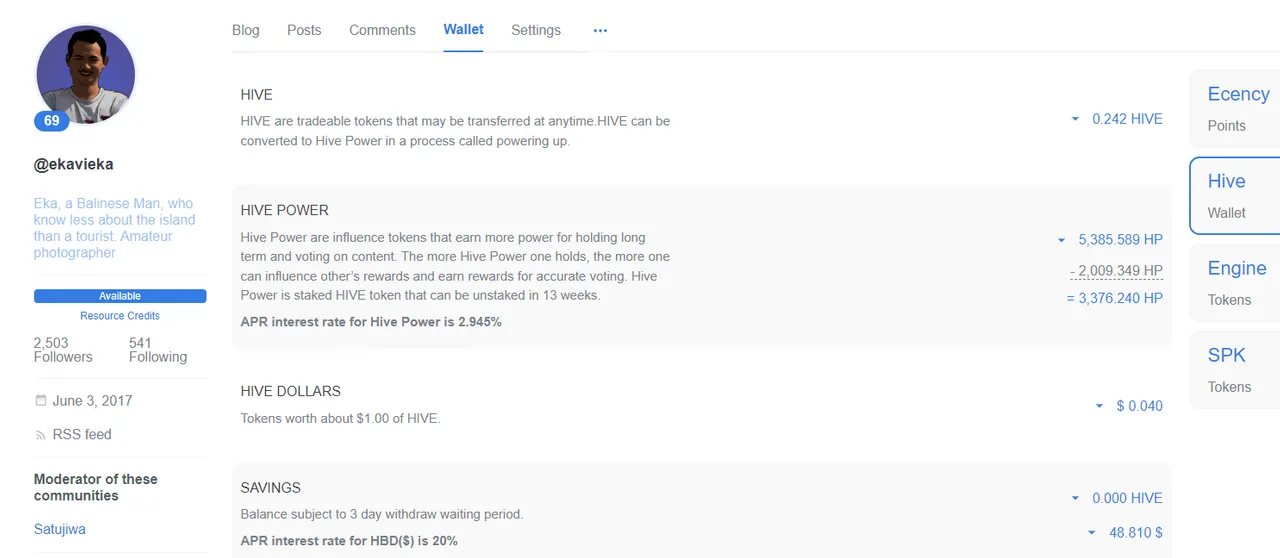Open the SPK Tokens wallet section
The image size is (1280, 558).
pos(1236,370)
